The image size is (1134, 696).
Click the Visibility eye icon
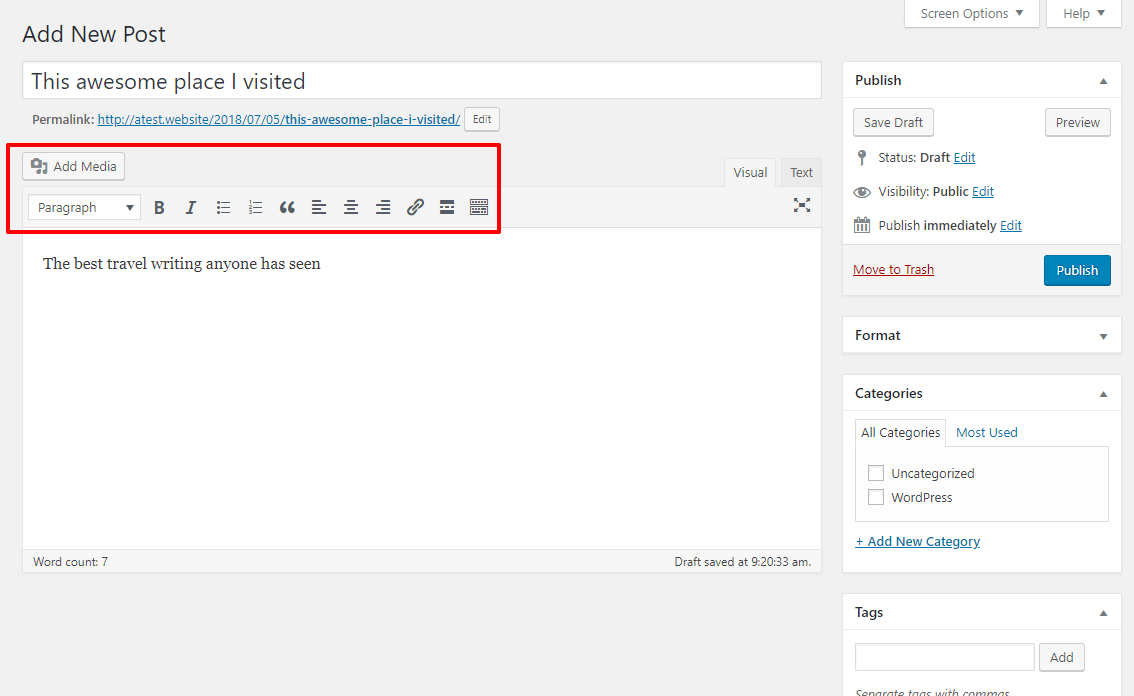tap(861, 192)
